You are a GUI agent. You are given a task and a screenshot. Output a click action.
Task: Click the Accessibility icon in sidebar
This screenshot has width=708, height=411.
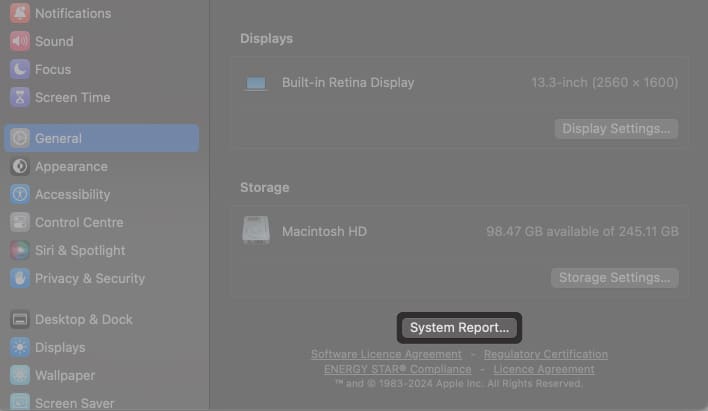pyautogui.click(x=19, y=194)
